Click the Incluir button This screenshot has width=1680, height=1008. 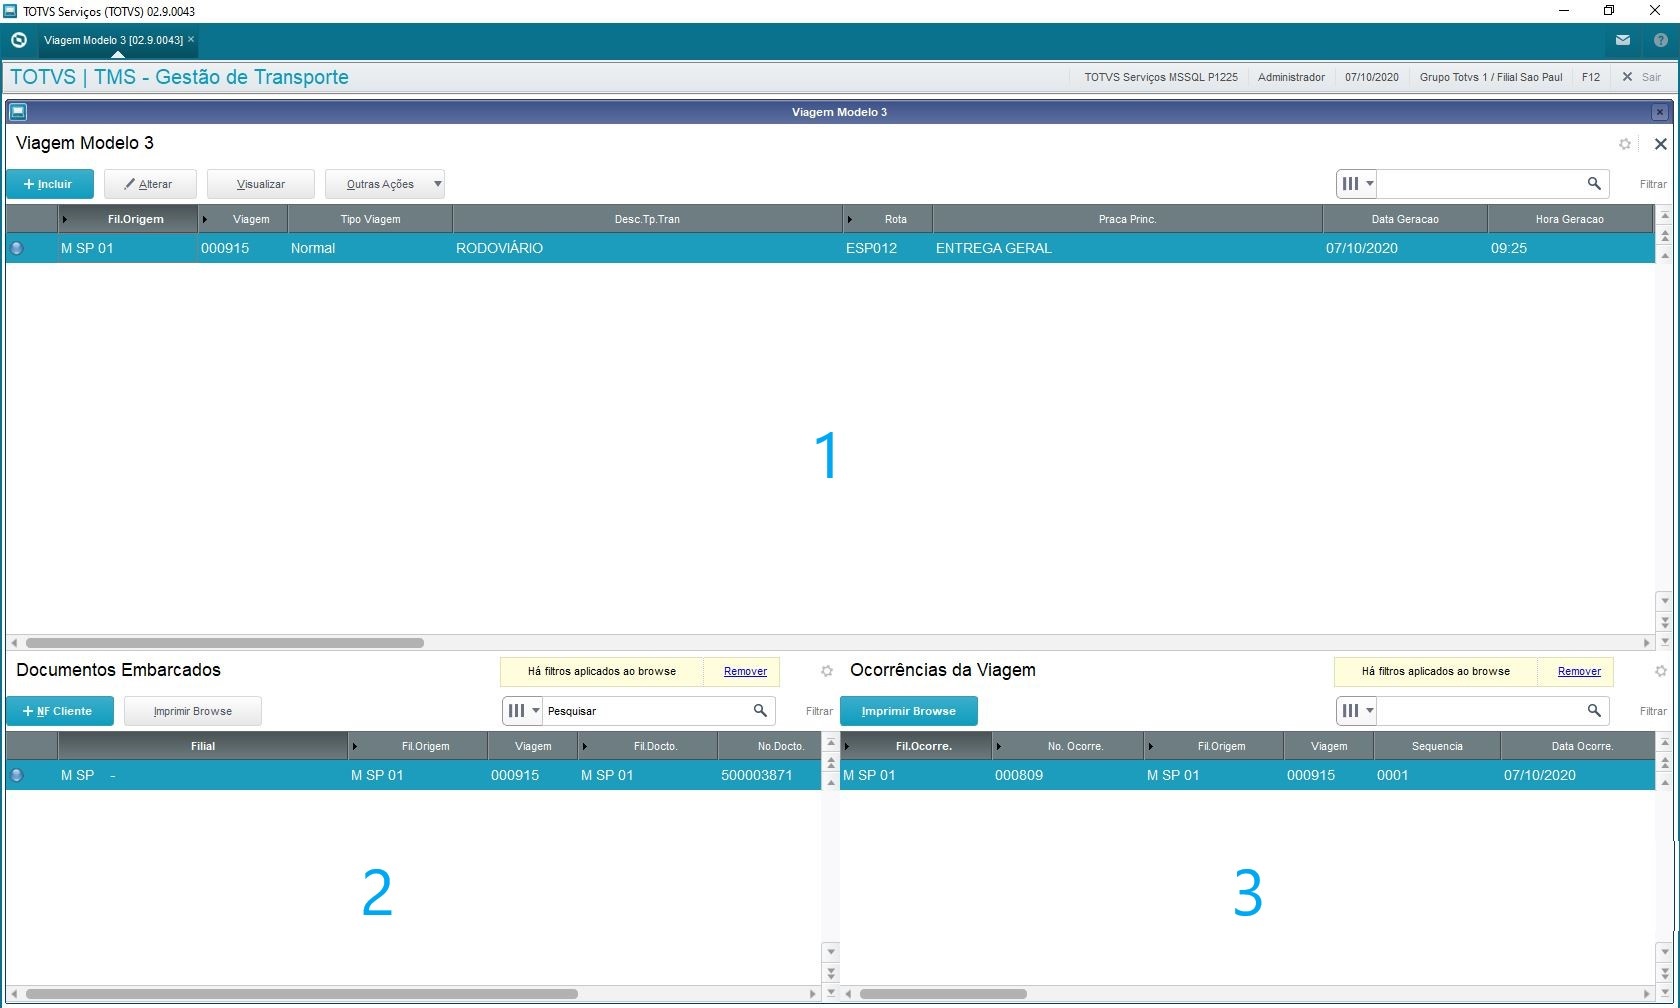50,184
